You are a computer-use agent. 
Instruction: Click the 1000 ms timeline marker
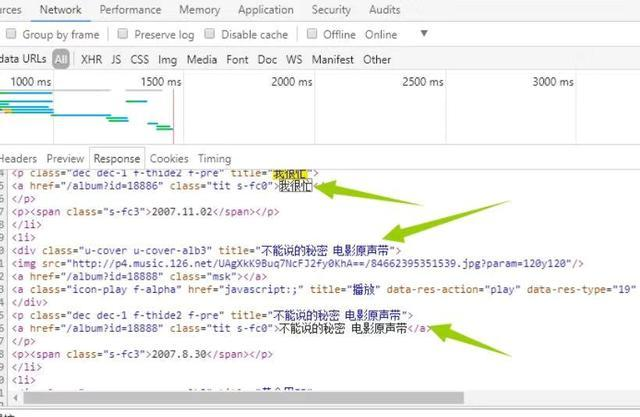[x=31, y=82]
